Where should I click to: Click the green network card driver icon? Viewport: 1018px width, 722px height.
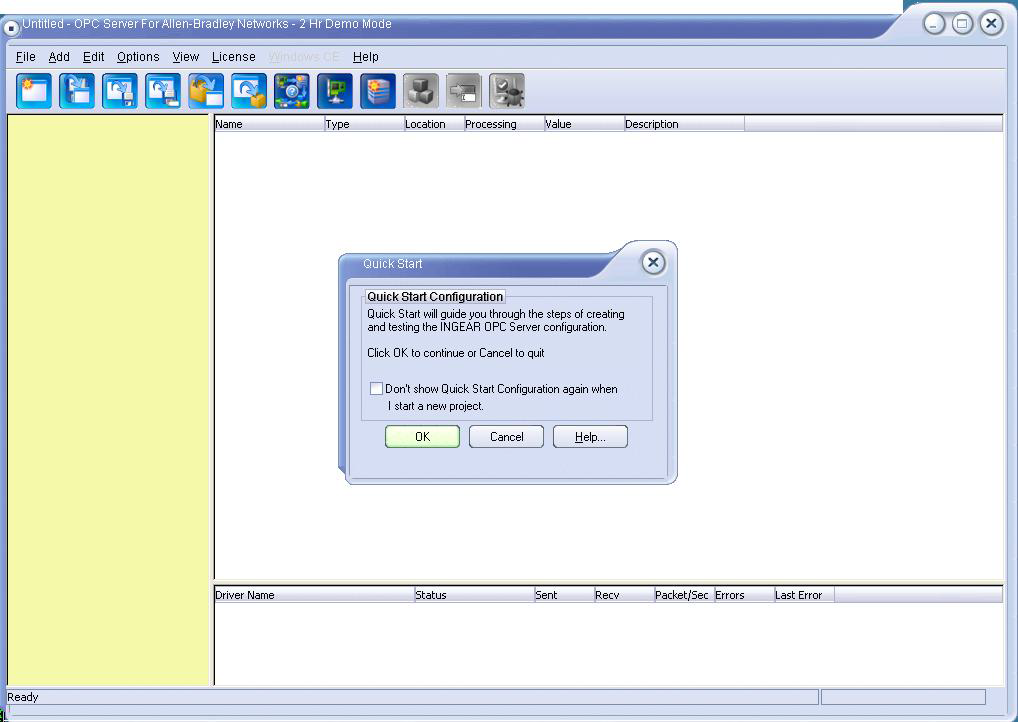[x=335, y=91]
